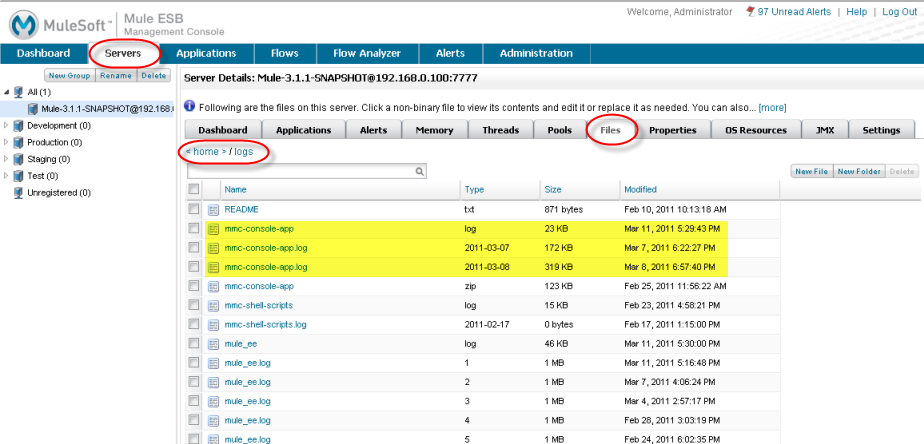Collapse the All (1) tree node
924x444 pixels.
(6, 92)
